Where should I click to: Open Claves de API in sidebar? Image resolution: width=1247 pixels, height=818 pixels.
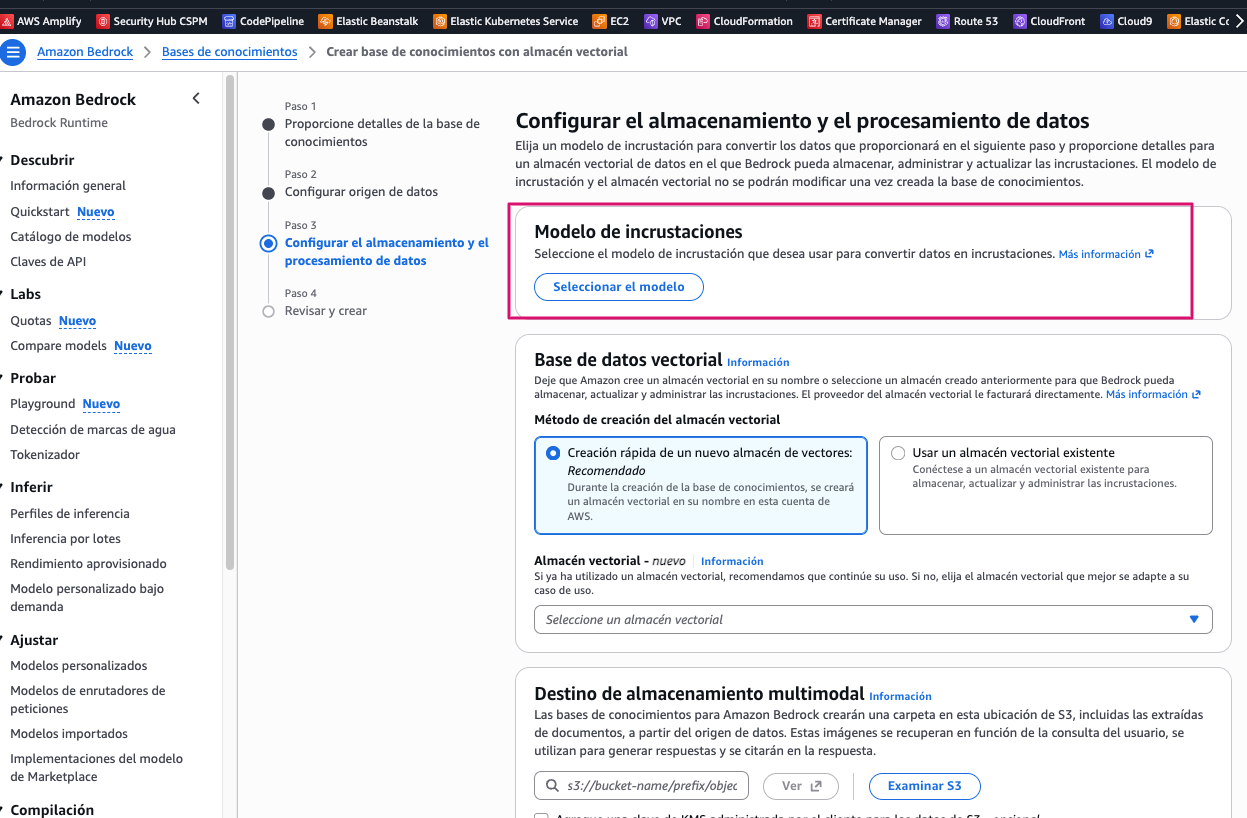tap(48, 262)
